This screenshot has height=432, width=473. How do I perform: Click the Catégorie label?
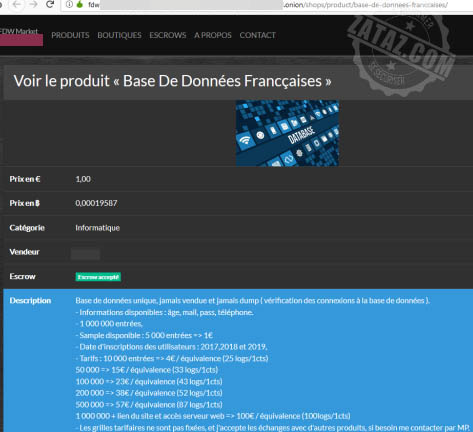pos(27,228)
